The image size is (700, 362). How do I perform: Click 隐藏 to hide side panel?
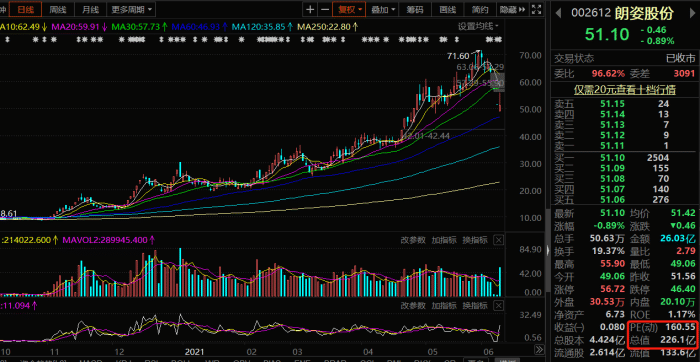tap(512, 9)
